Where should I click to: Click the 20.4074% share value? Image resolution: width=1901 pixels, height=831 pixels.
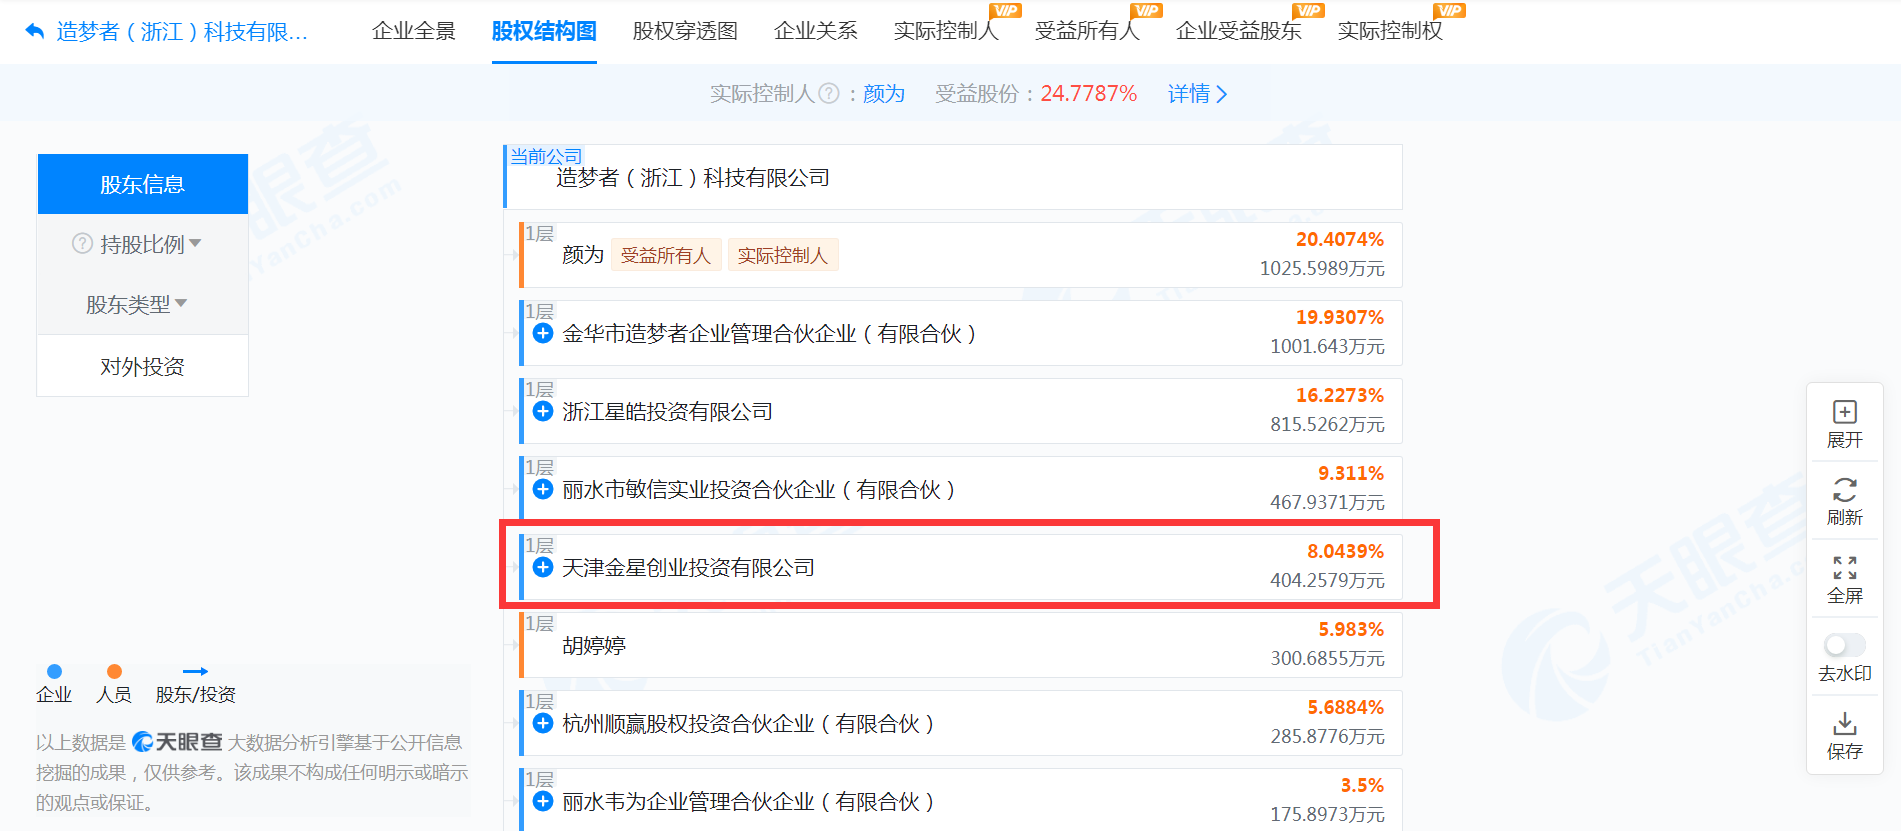tap(1340, 239)
